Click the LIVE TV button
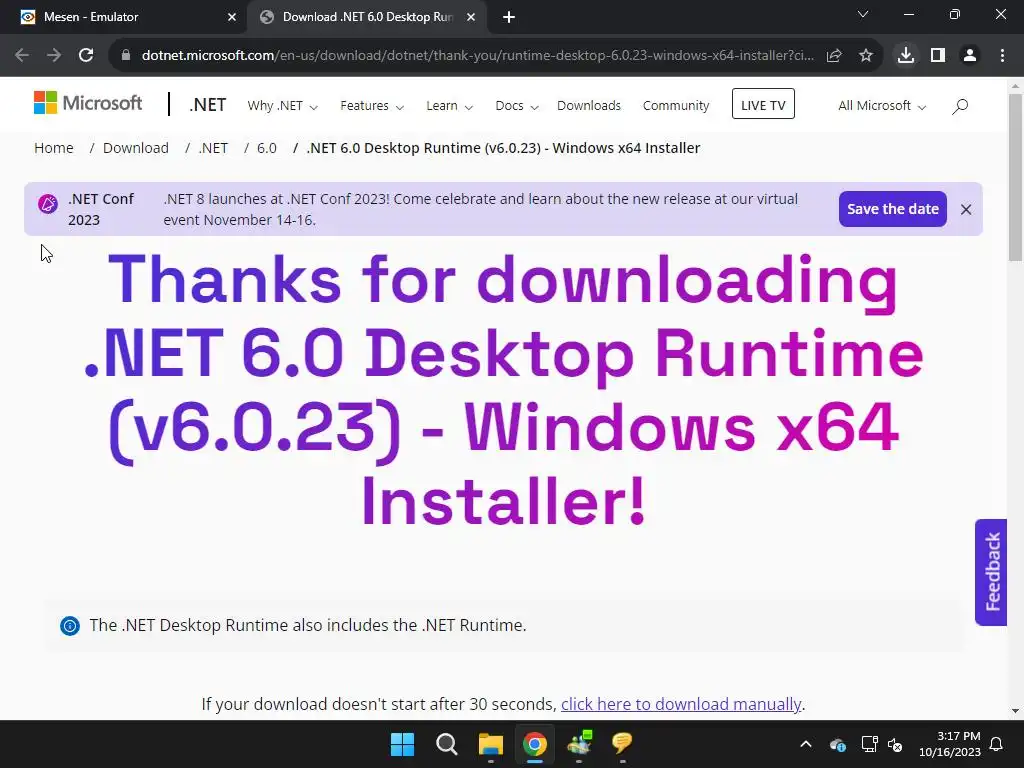This screenshot has height=768, width=1024. (x=763, y=104)
